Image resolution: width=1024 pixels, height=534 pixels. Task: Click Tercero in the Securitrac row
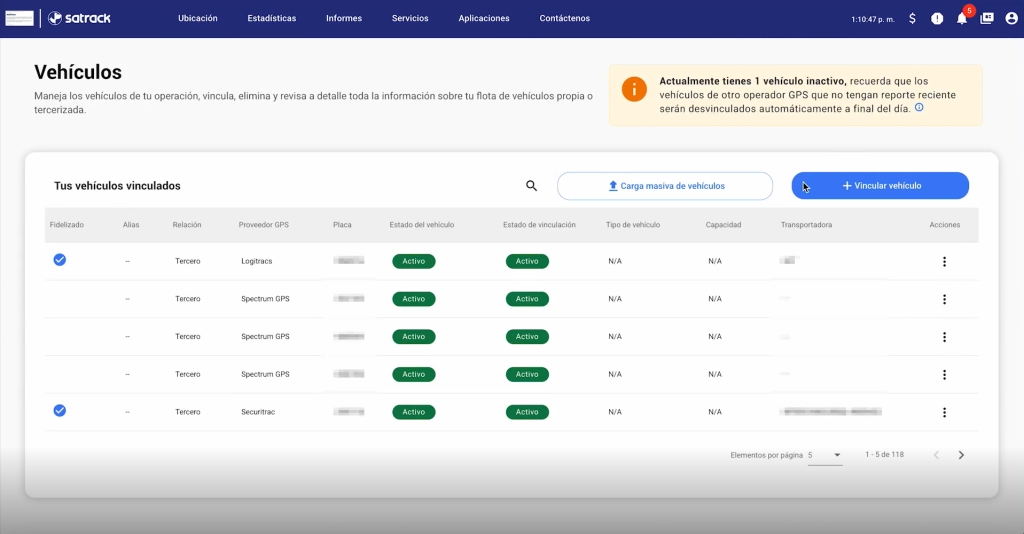[187, 412]
